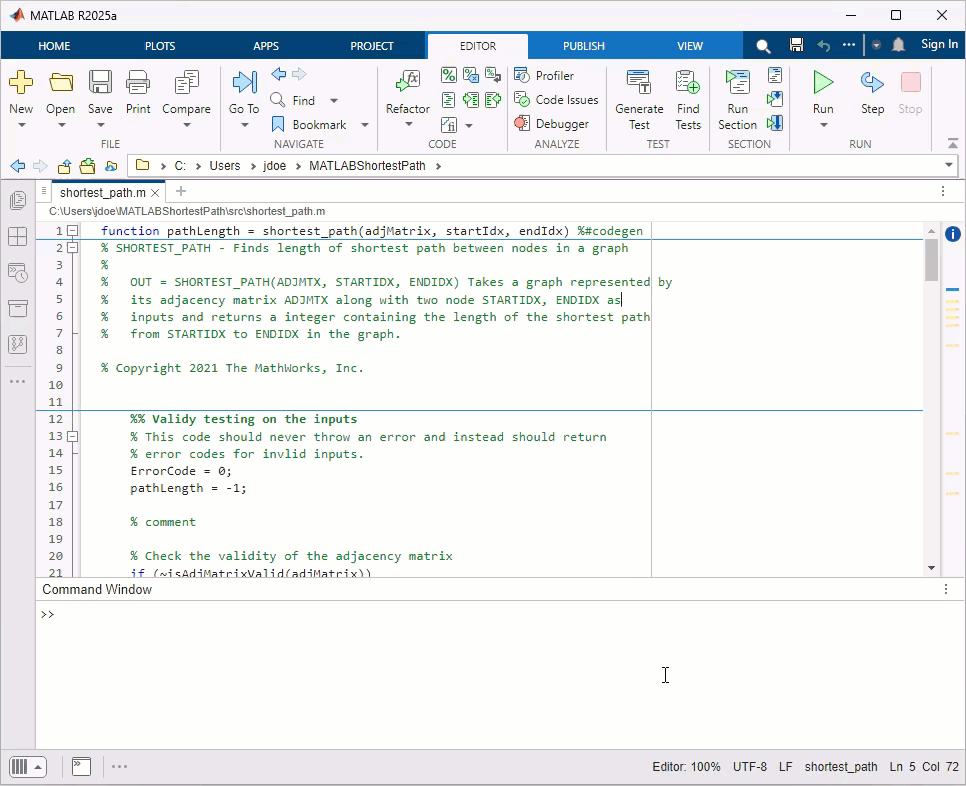Expand the Bookmark dropdown arrow
Image resolution: width=966 pixels, height=786 pixels.
(365, 125)
